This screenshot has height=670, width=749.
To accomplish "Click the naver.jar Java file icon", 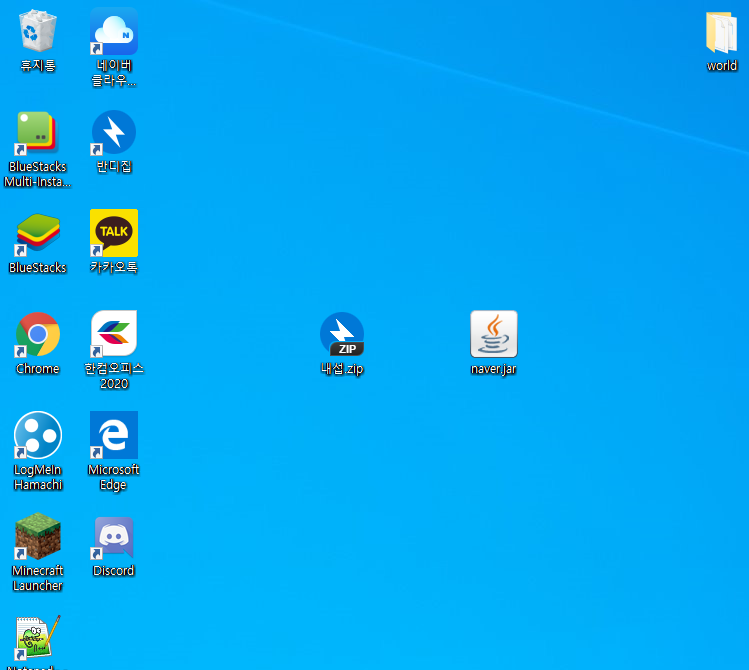I will 494,334.
